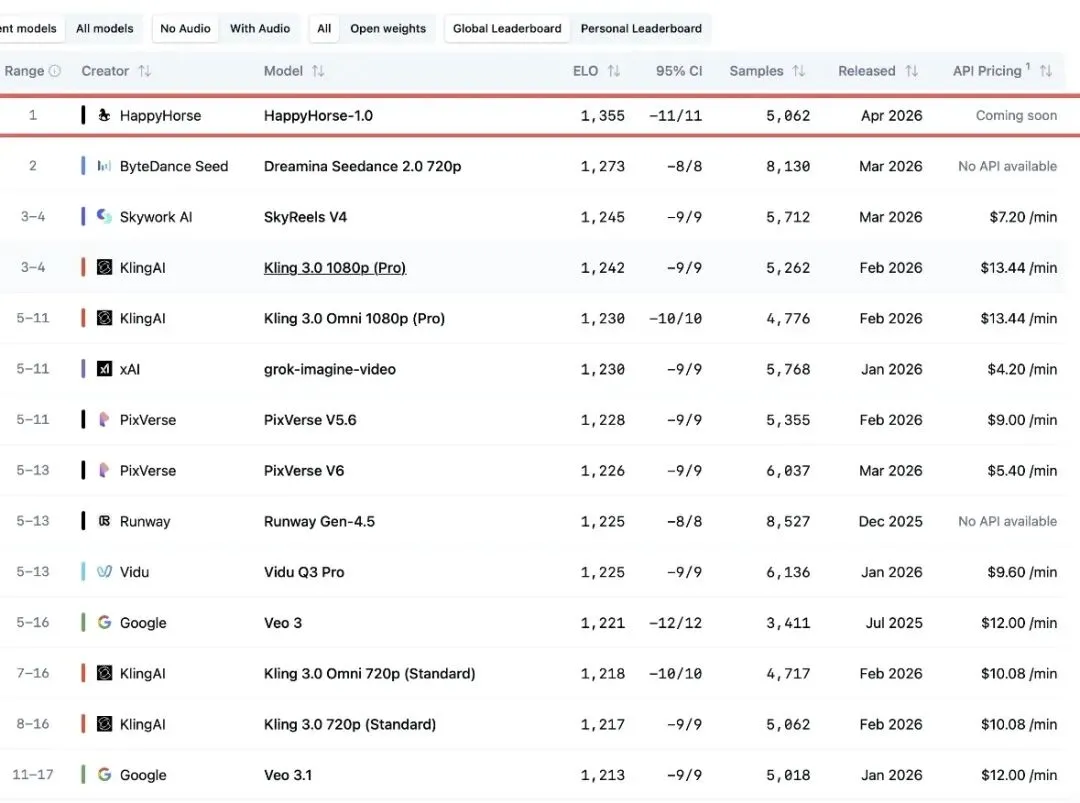This screenshot has height=803, width=1080.
Task: Click the Vidu logo icon
Action: pos(104,572)
